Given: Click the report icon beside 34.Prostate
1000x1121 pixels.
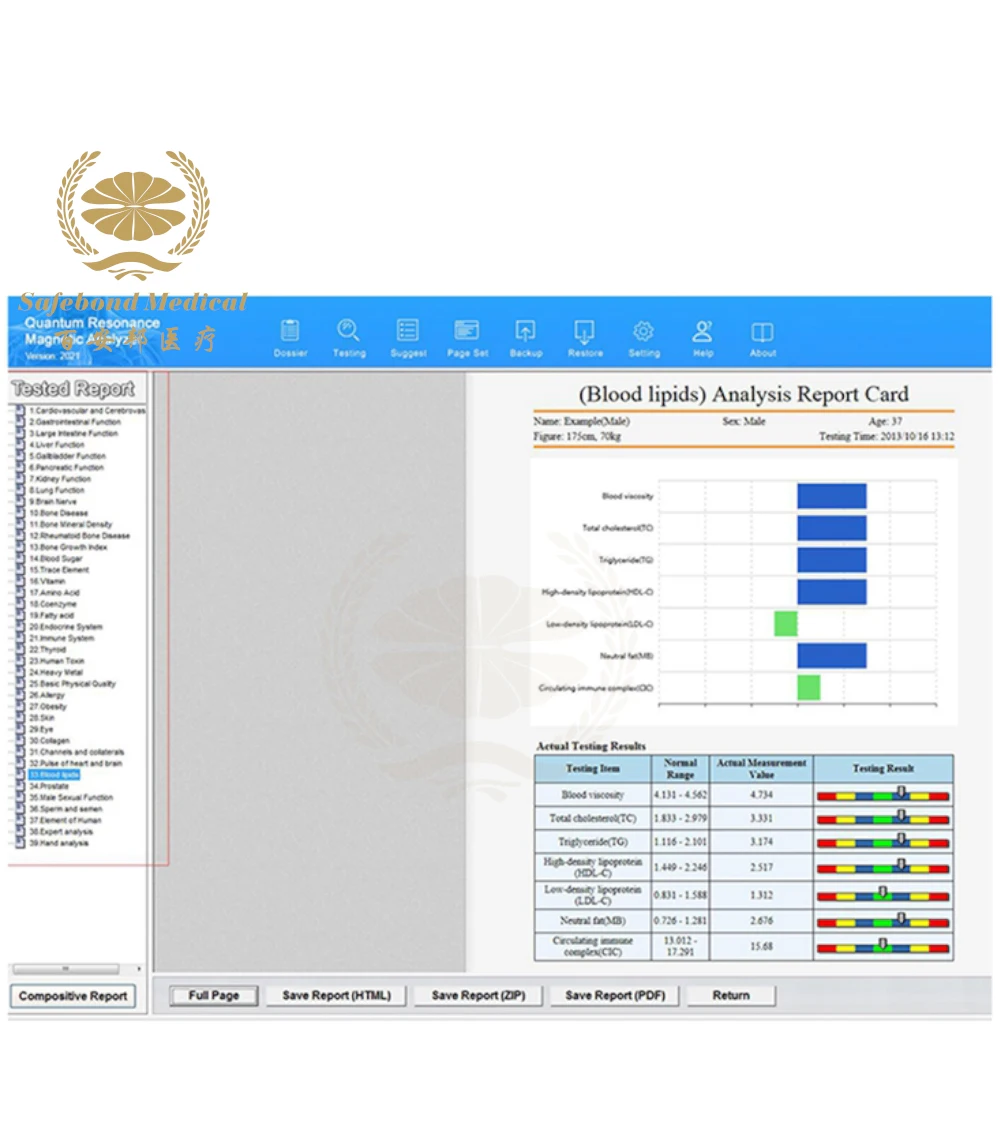Looking at the screenshot, I should tap(20, 786).
